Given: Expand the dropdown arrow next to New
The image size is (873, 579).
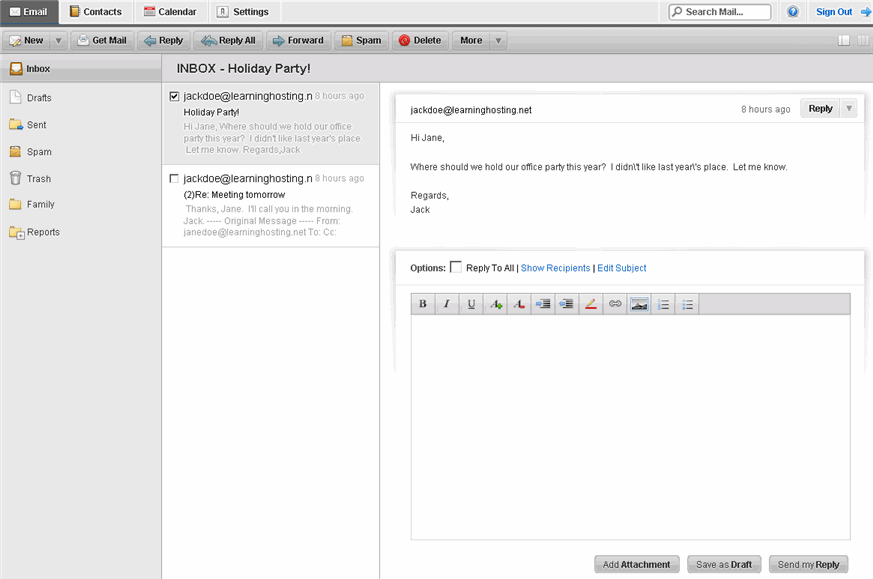Looking at the screenshot, I should click(x=59, y=41).
